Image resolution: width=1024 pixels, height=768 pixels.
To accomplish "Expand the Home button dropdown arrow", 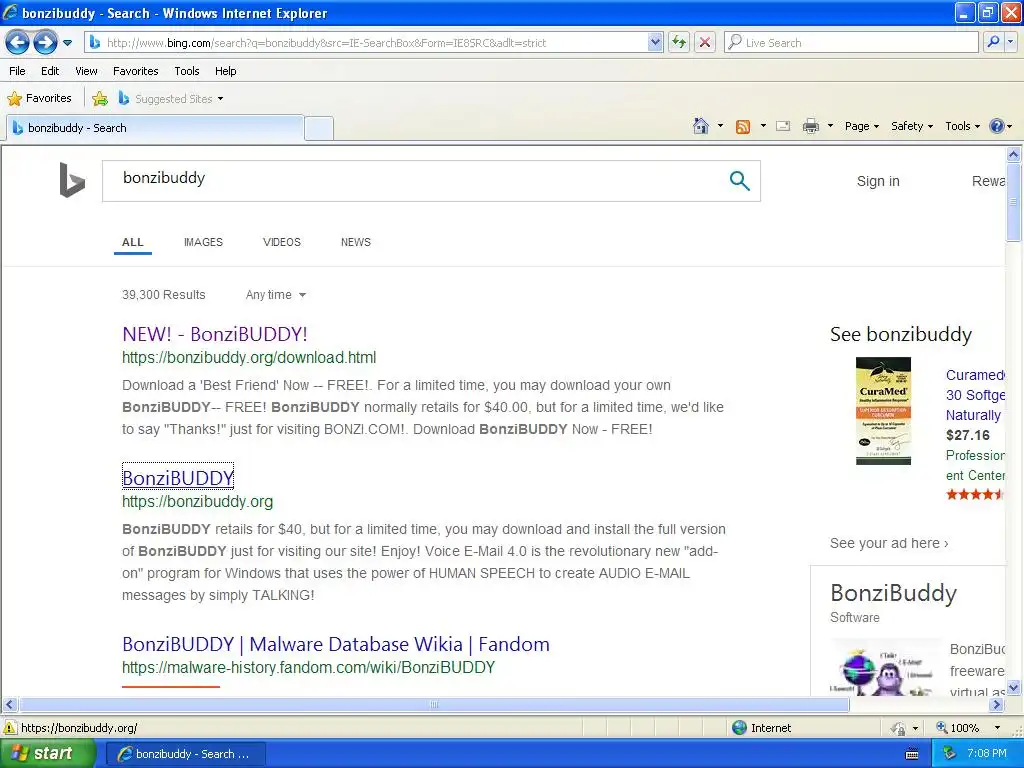I will (720, 126).
